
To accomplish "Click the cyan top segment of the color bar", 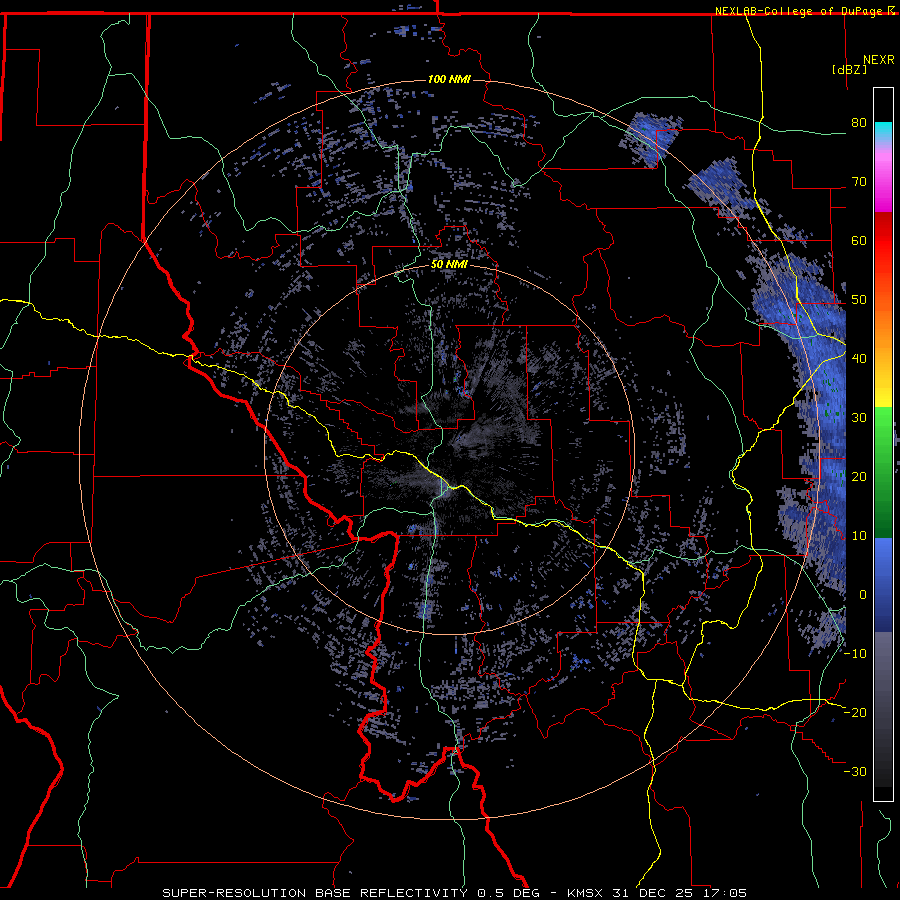I will [883, 132].
